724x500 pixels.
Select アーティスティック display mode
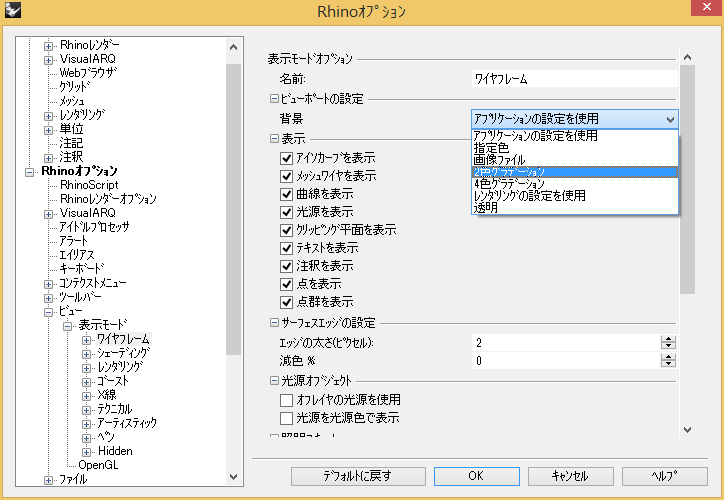pyautogui.click(x=127, y=423)
